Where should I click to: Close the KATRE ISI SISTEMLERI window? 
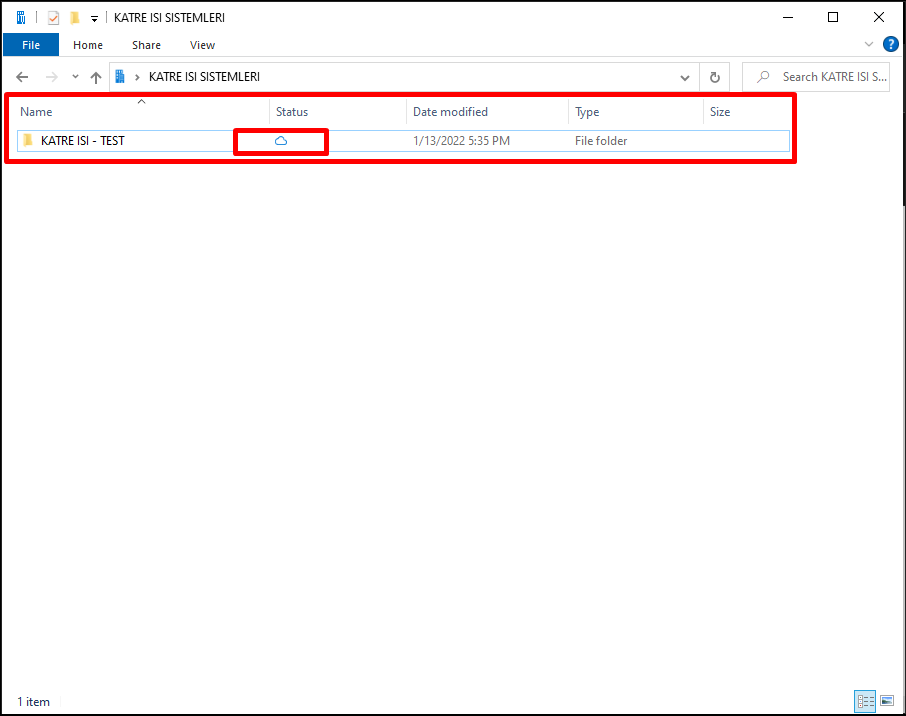(878, 17)
